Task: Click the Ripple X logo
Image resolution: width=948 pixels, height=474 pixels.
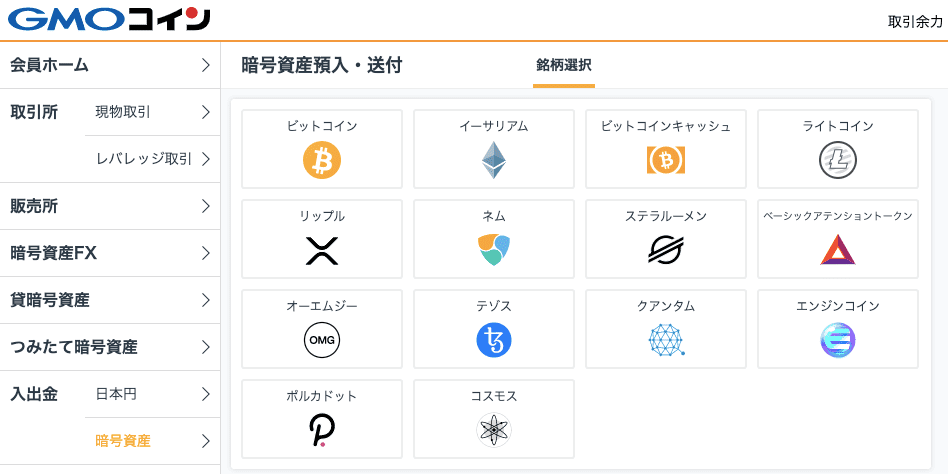Action: pyautogui.click(x=322, y=250)
